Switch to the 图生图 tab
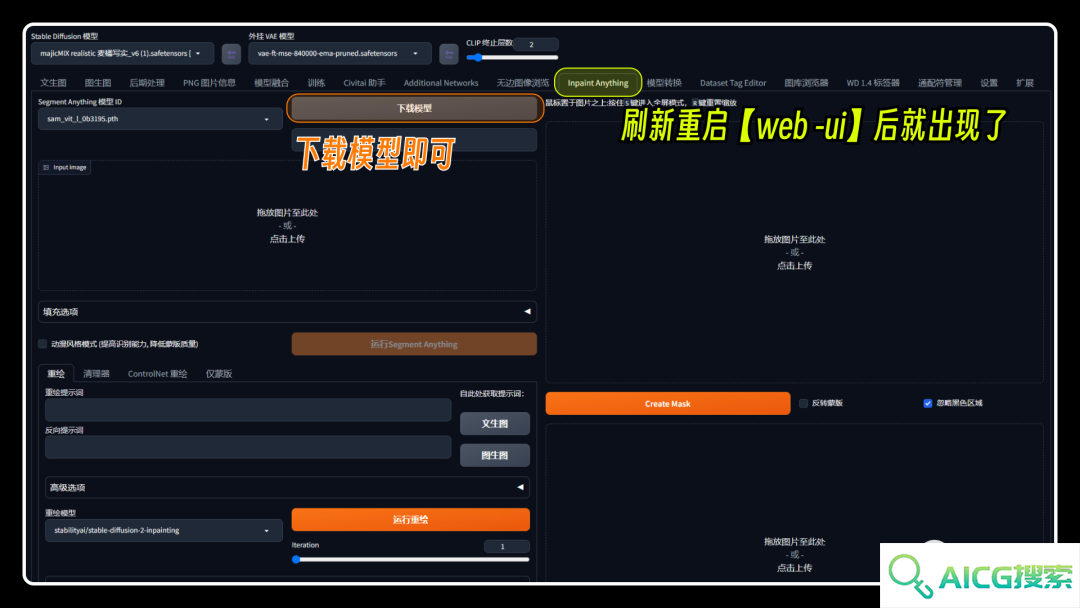This screenshot has width=1080, height=608. pos(98,83)
